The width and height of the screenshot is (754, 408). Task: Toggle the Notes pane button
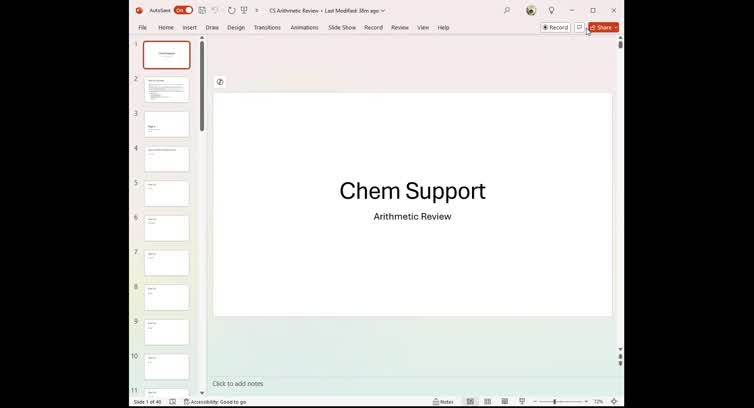[443, 402]
